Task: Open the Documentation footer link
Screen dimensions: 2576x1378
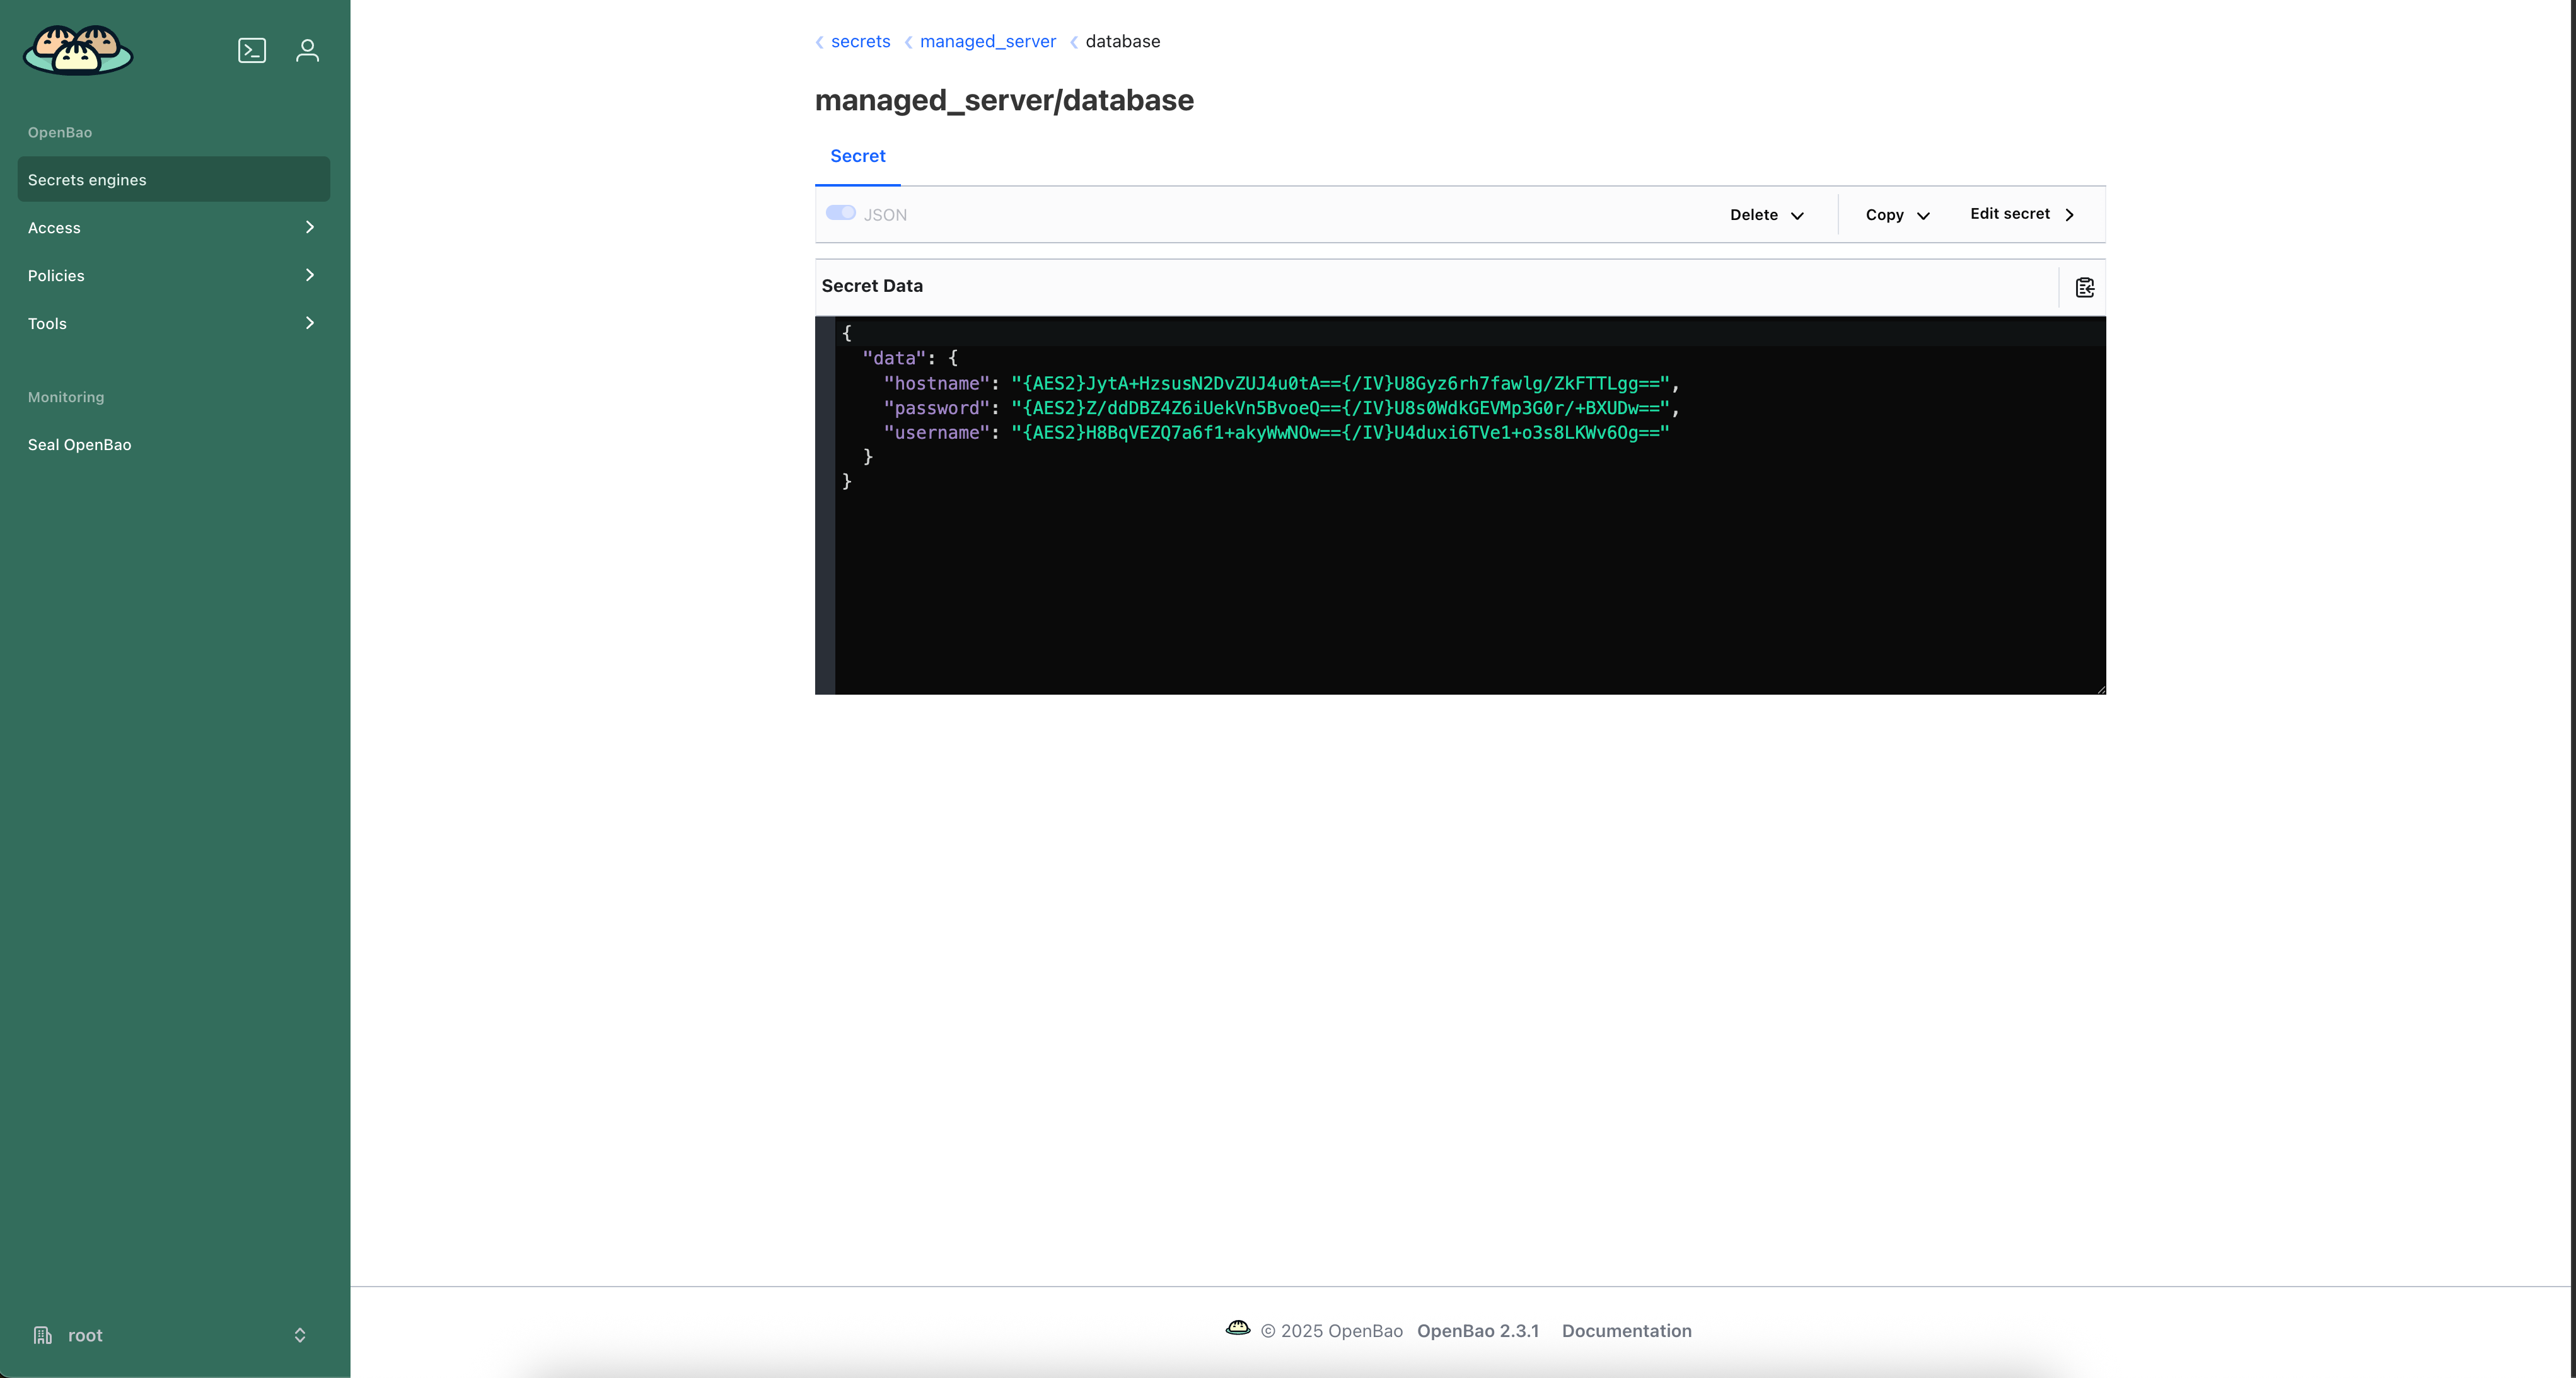Action: (1626, 1331)
